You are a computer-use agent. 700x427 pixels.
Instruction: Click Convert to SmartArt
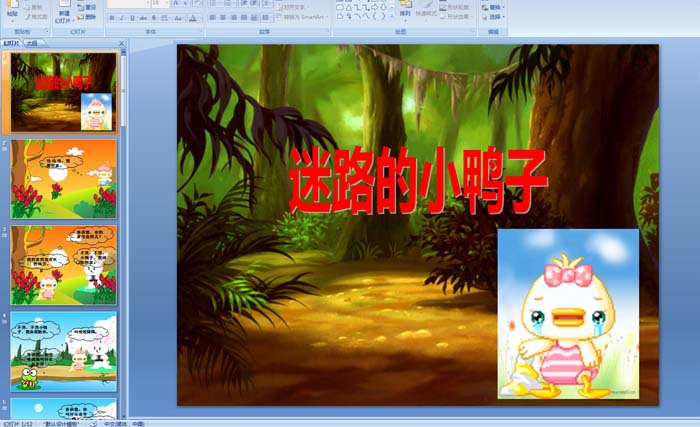302,17
